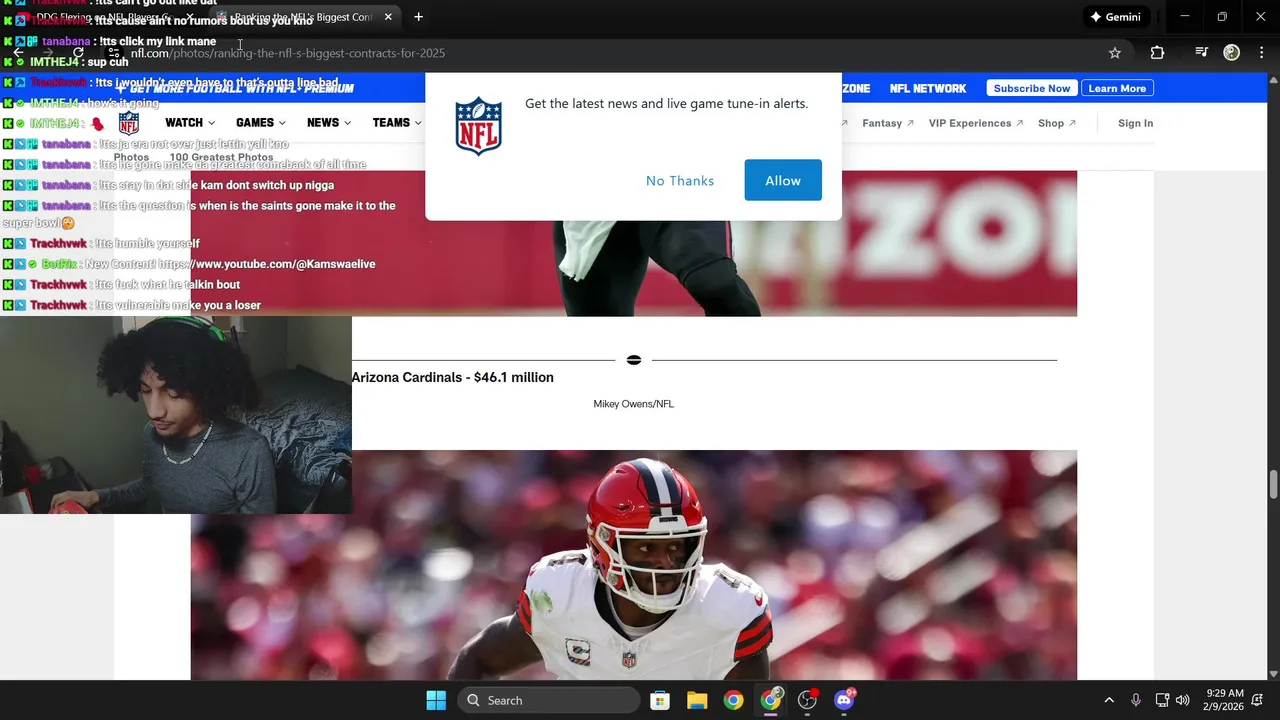Open Microsoft Store from the taskbar

[660, 700]
